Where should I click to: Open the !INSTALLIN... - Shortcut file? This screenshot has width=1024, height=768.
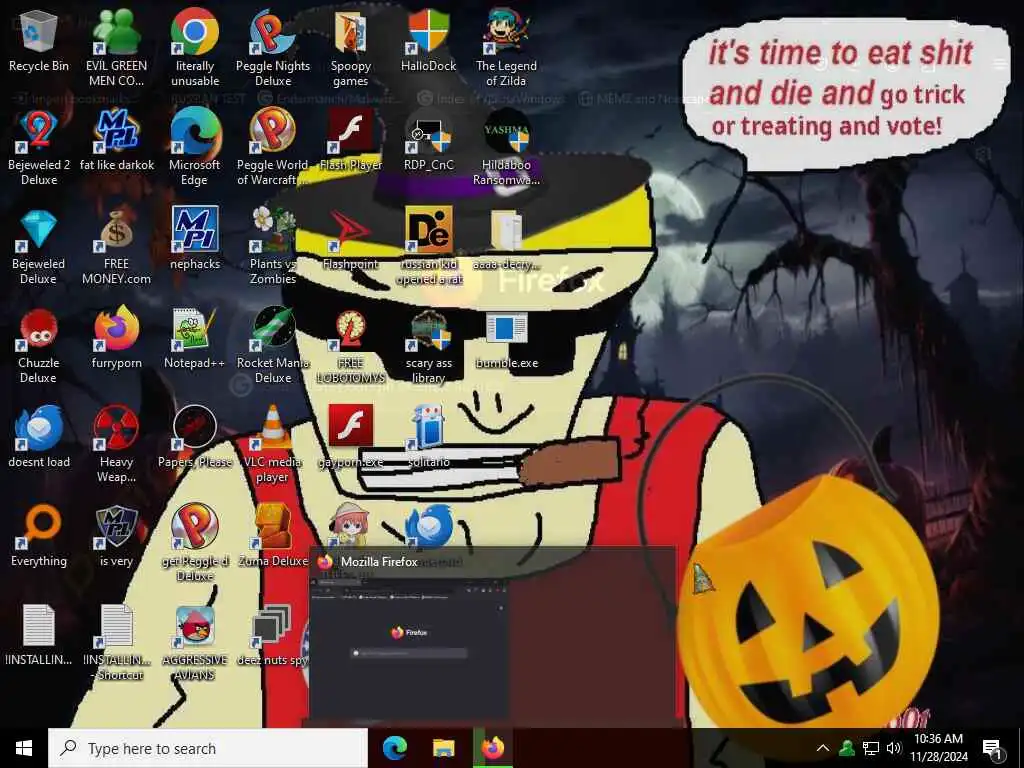click(x=116, y=643)
